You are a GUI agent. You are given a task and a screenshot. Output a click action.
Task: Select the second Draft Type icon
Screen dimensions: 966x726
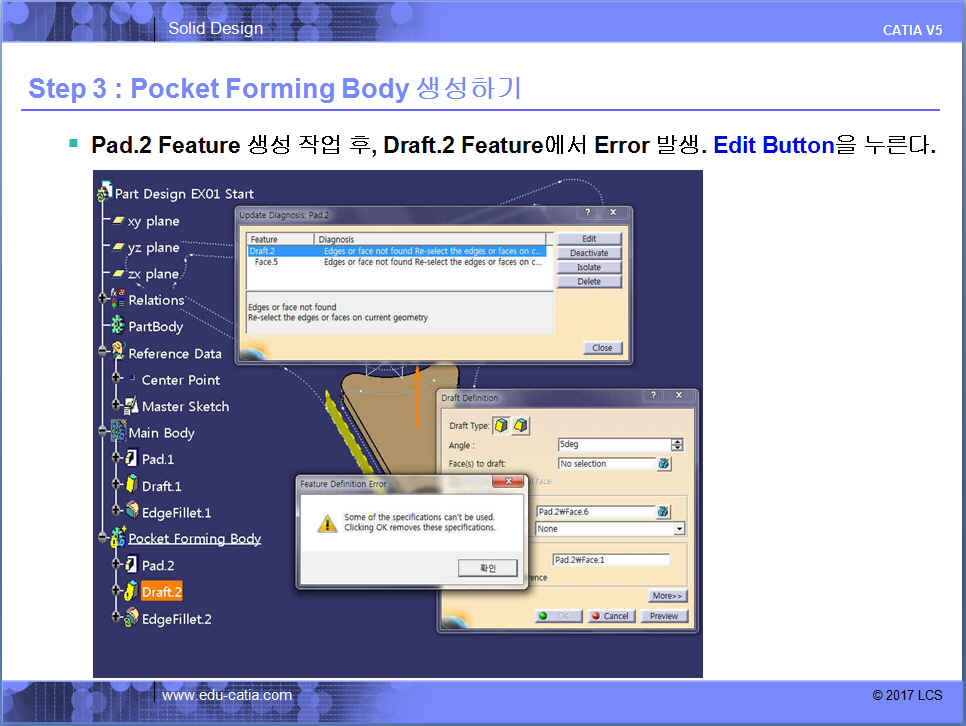tap(521, 426)
